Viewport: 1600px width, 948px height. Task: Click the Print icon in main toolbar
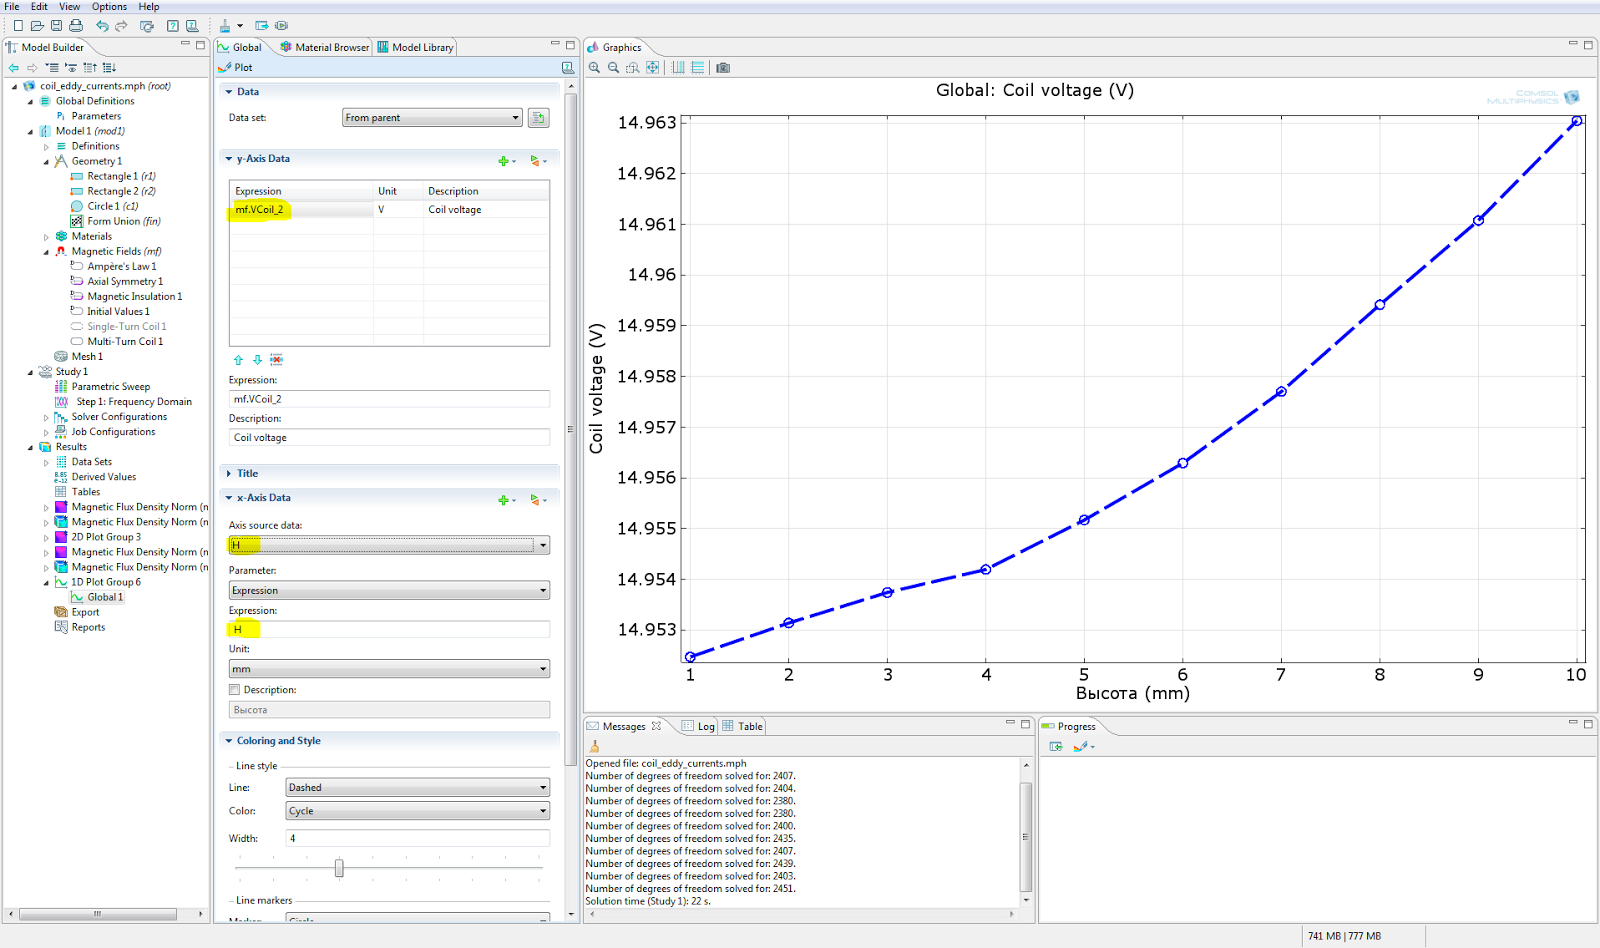[x=76, y=26]
